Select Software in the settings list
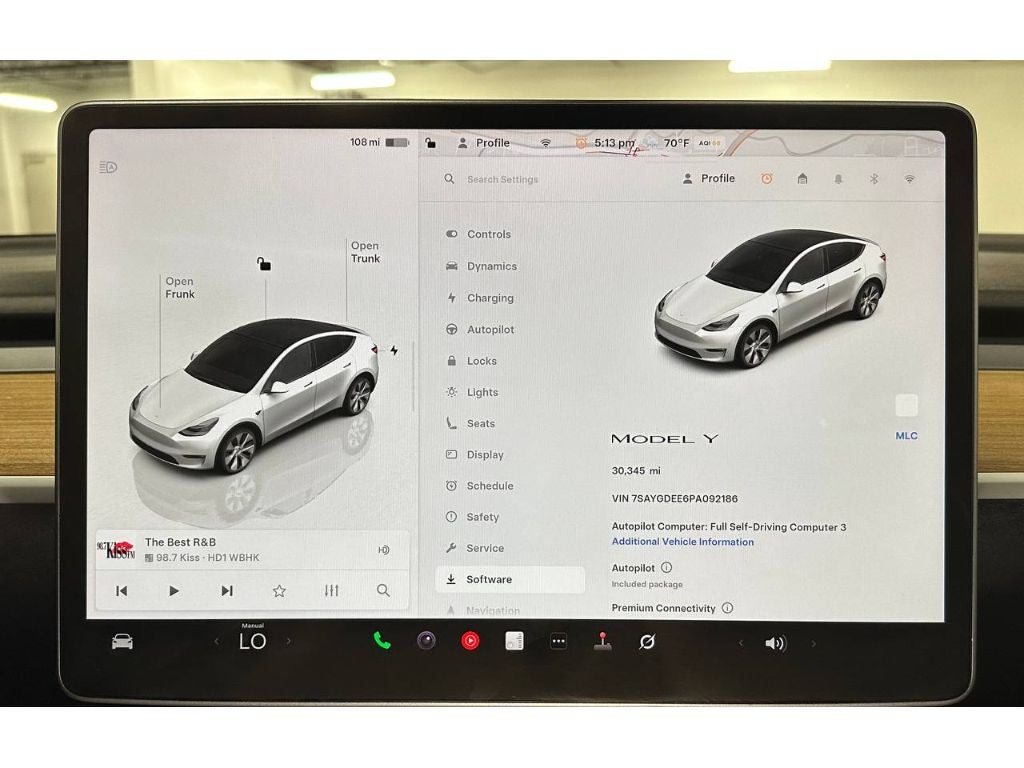Screen dimensions: 1024x768 (x=510, y=579)
